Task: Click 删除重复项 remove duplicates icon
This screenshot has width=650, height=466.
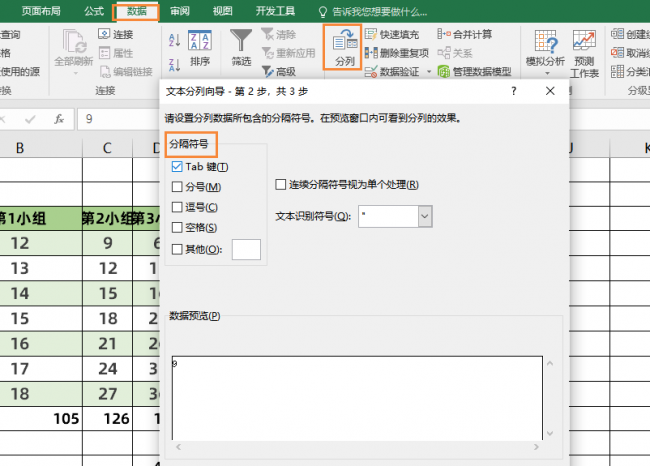Action: pos(371,53)
